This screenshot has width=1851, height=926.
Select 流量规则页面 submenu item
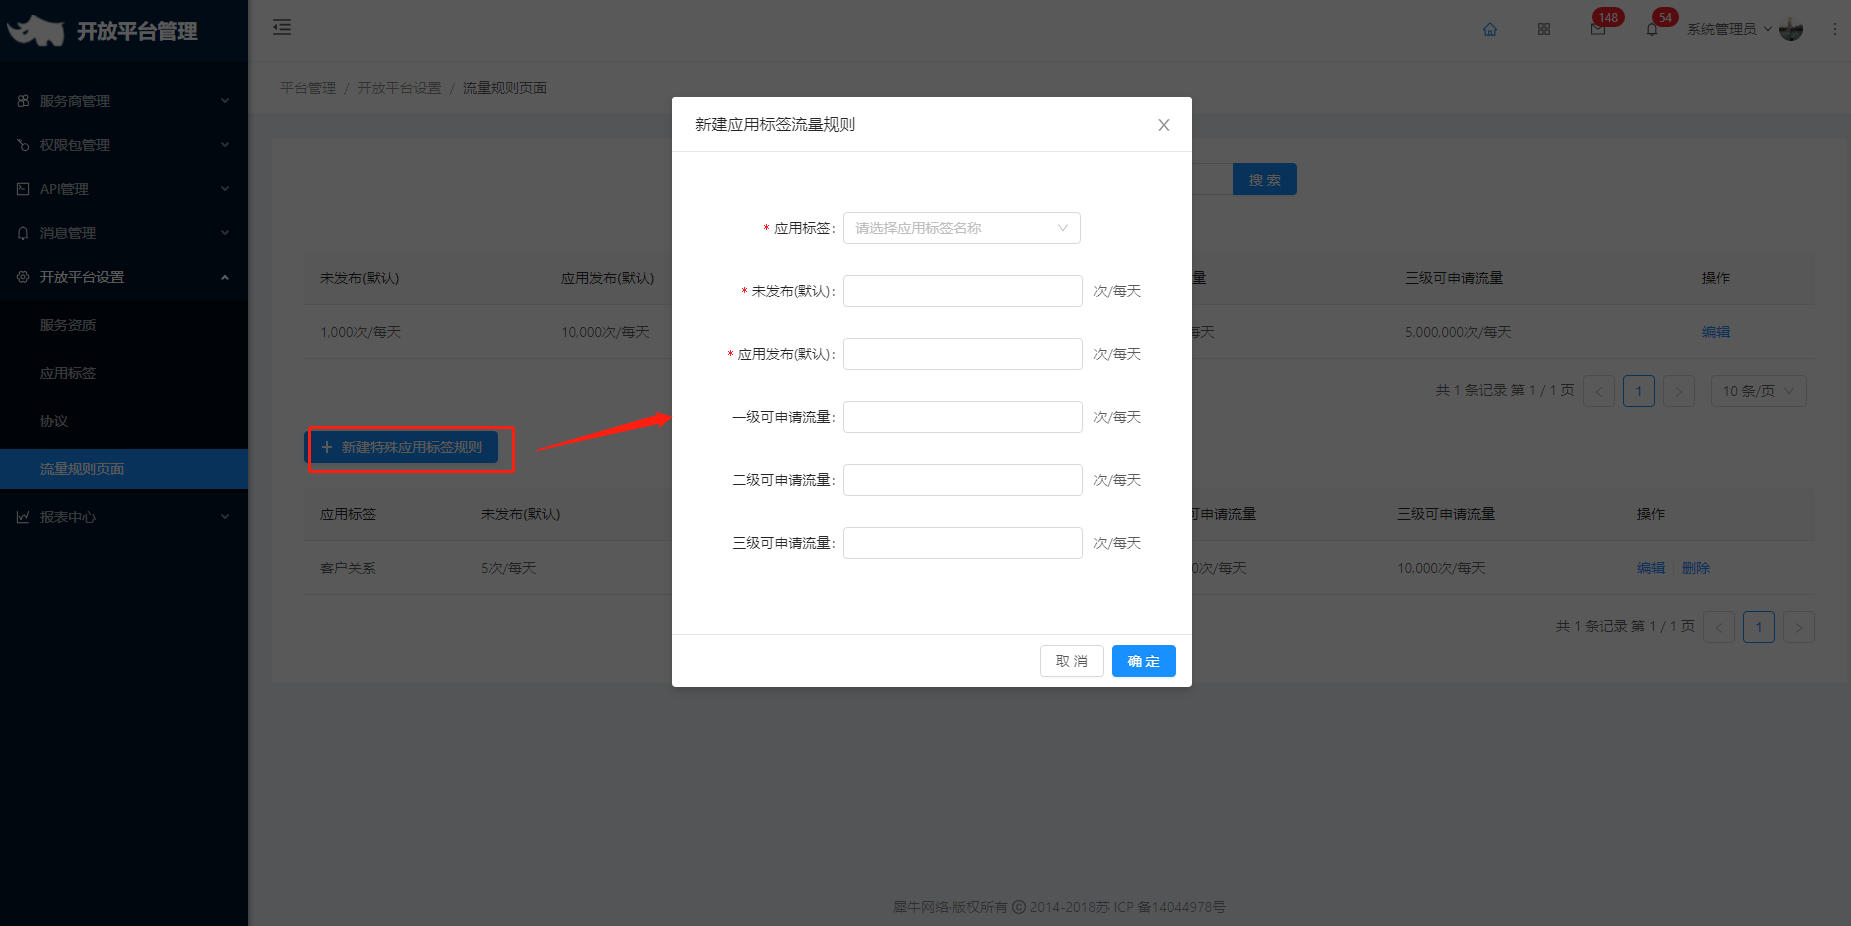point(124,469)
